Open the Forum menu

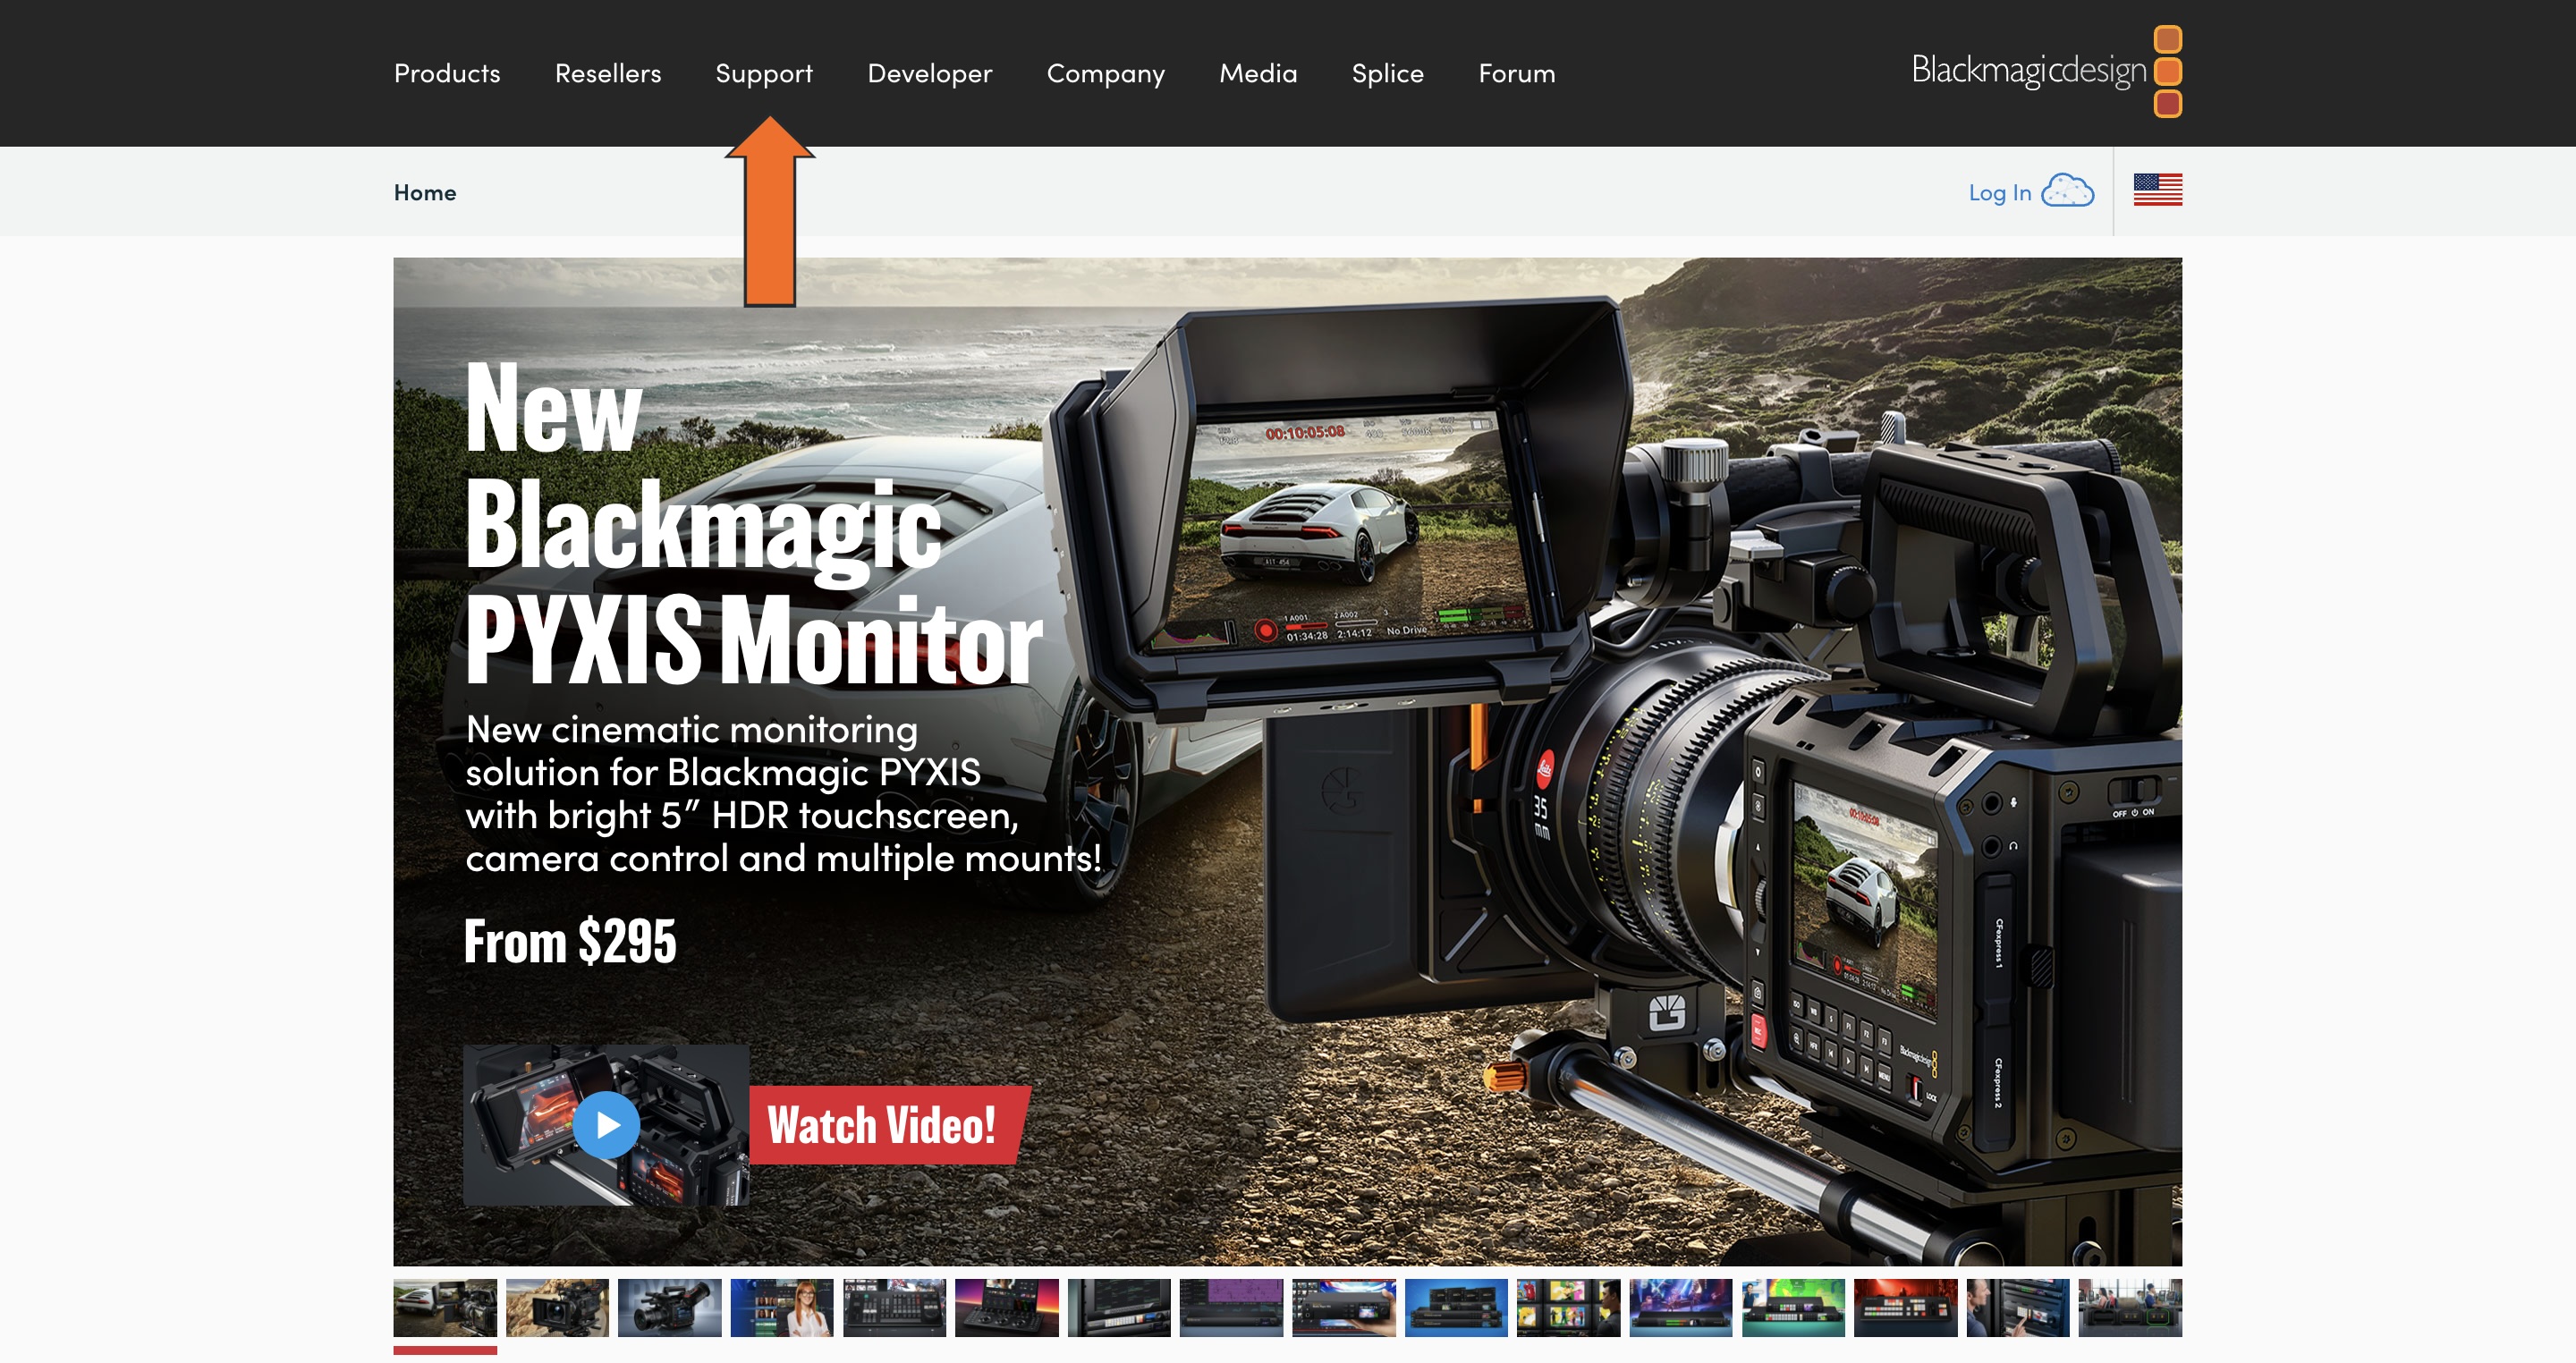[x=1516, y=73]
